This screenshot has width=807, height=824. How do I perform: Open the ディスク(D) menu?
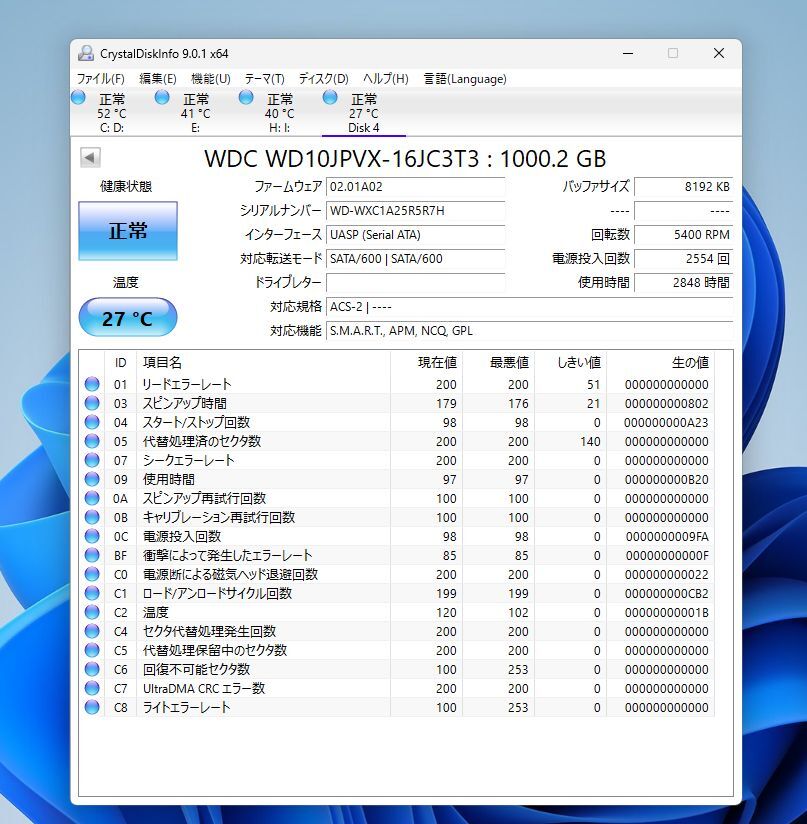(324, 79)
